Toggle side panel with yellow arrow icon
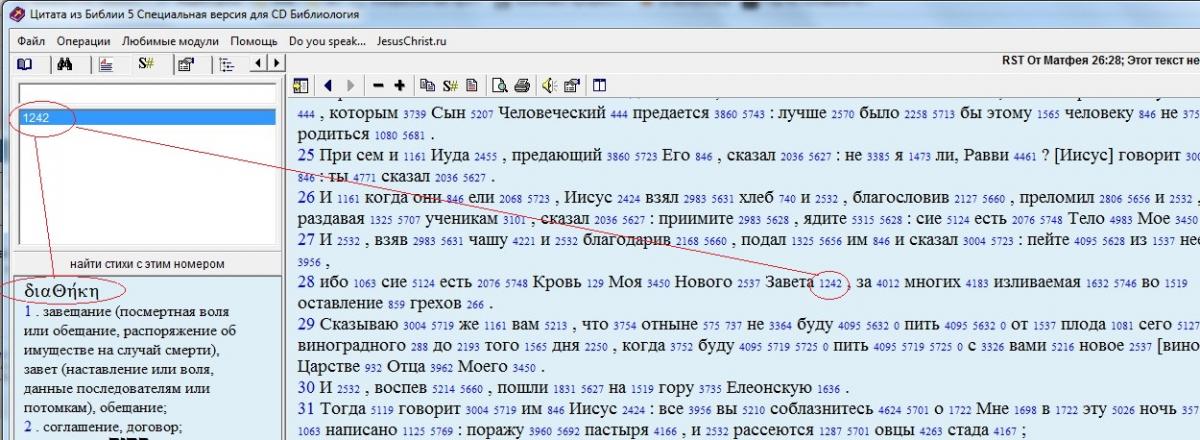Image resolution: width=1200 pixels, height=440 pixels. pos(301,85)
